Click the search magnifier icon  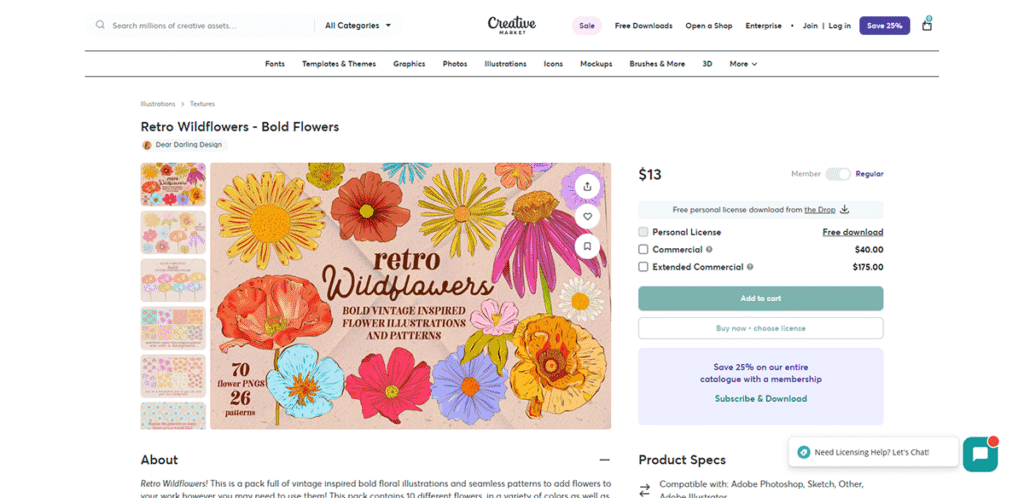click(100, 25)
